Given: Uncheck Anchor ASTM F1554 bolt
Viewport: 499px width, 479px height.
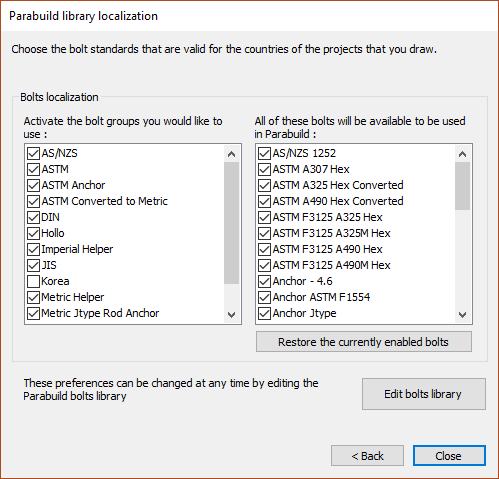Looking at the screenshot, I should click(264, 297).
